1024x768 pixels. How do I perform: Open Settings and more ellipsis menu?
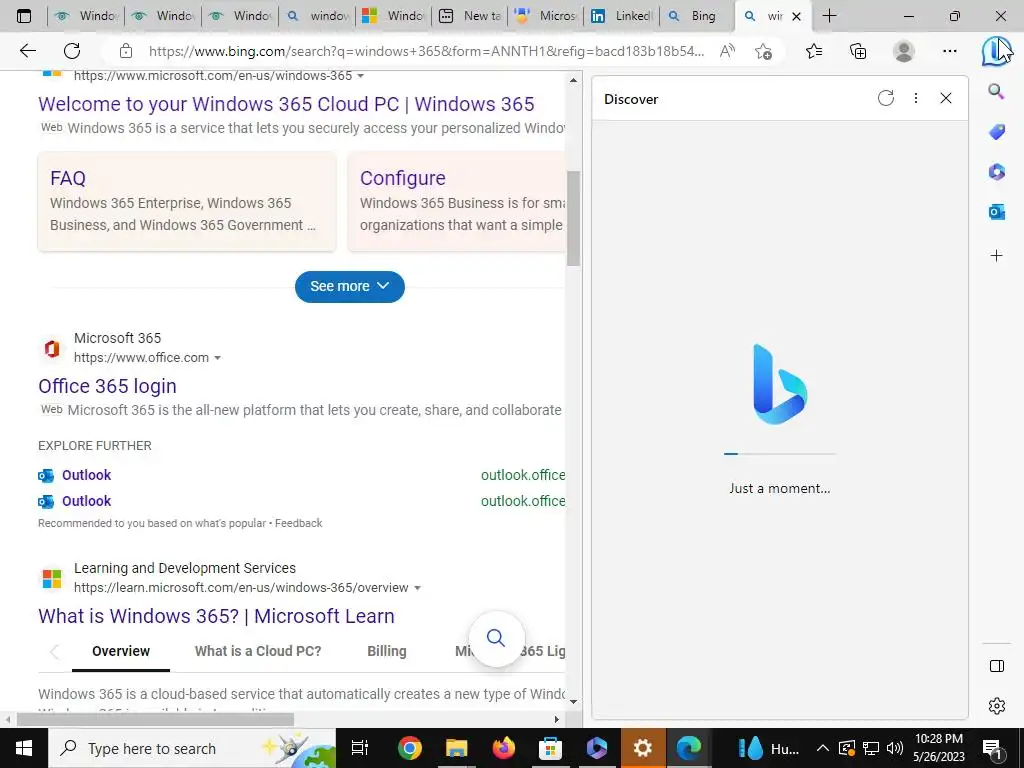pyautogui.click(x=950, y=51)
